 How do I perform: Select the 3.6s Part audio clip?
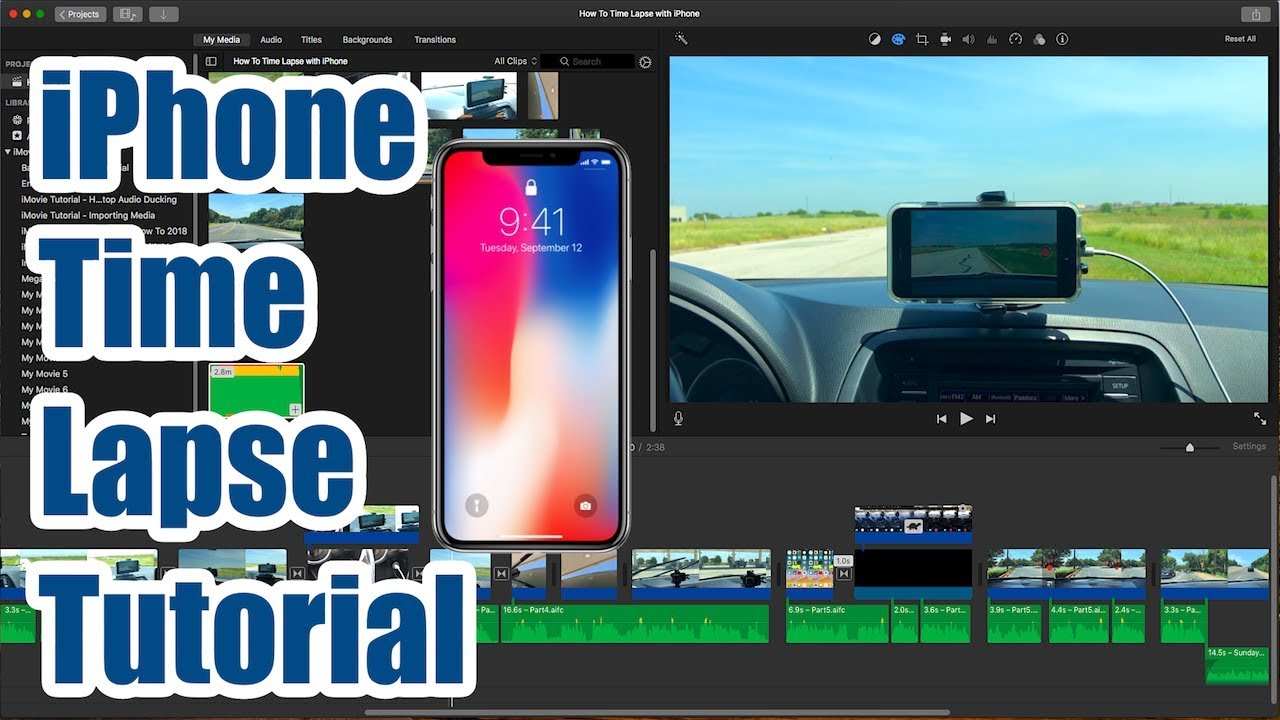tap(945, 623)
